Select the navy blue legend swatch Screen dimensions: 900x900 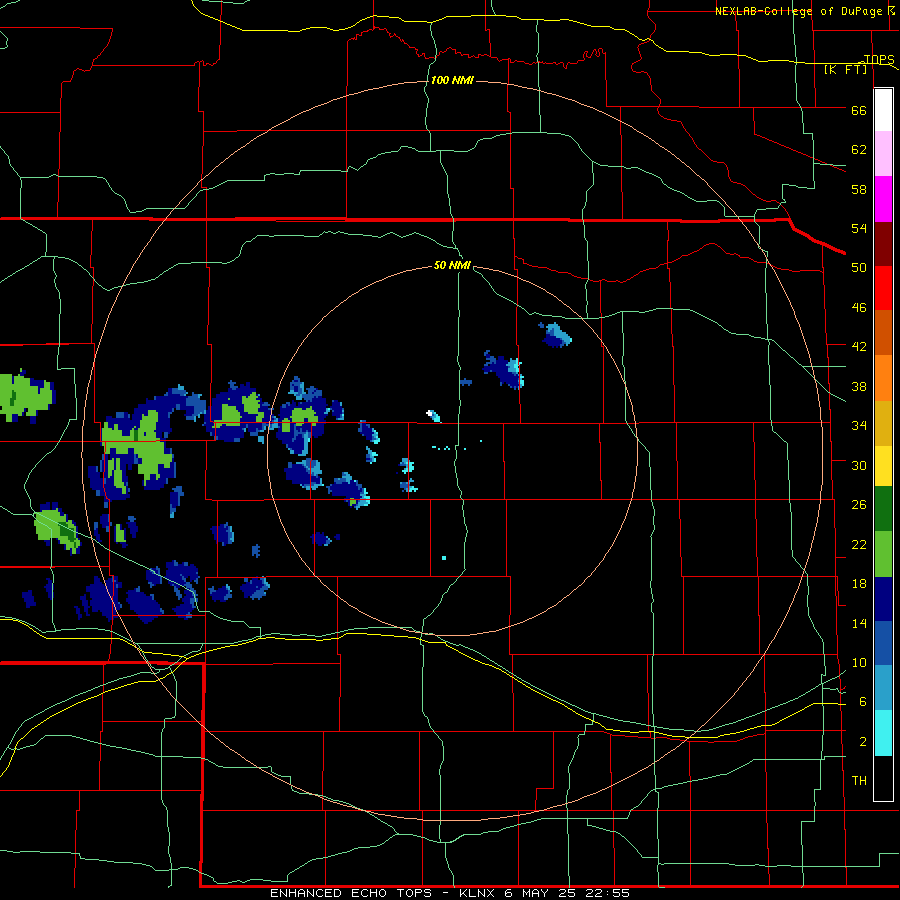[x=883, y=599]
